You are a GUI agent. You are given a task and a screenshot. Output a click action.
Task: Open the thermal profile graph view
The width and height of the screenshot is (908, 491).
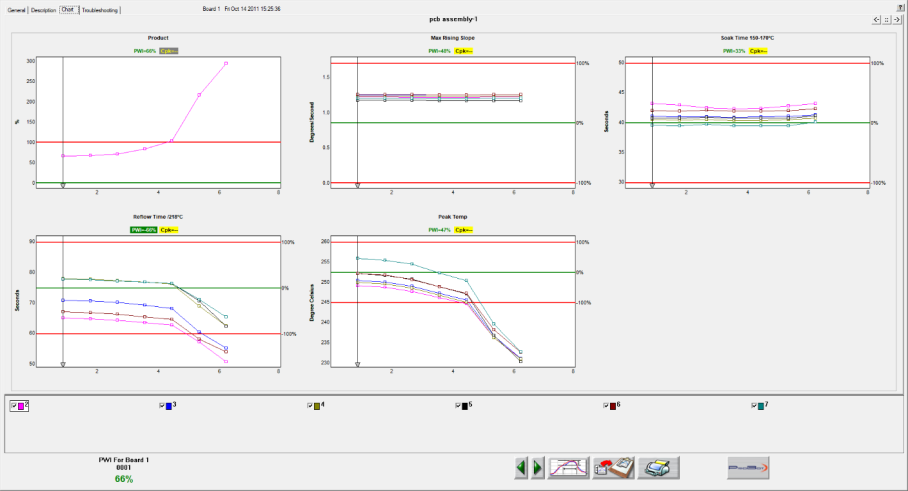click(568, 467)
